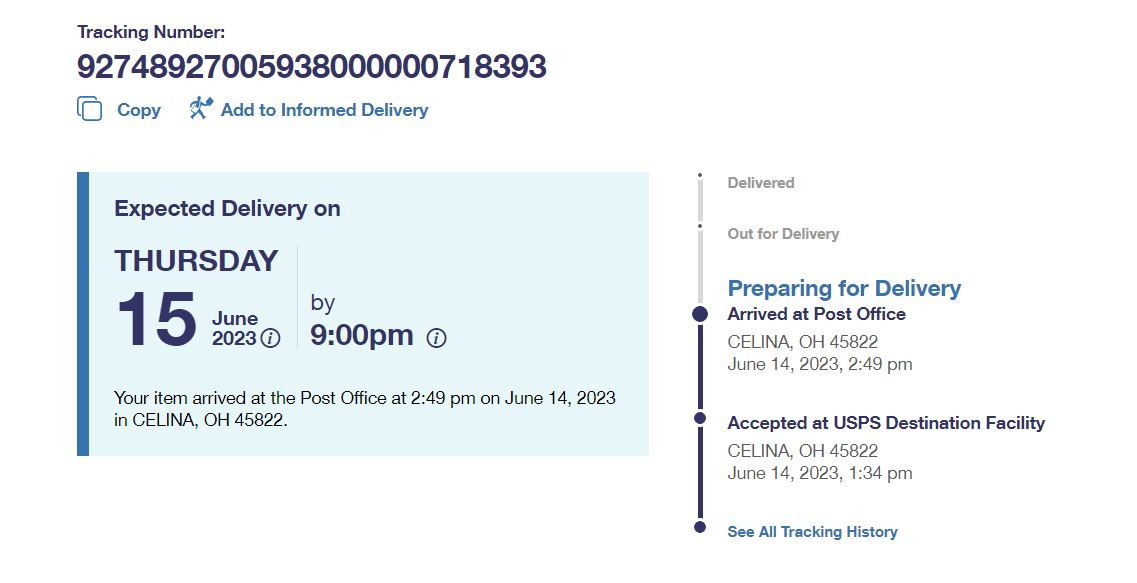Click the Informed Delivery mail carrier icon

[x=201, y=109]
